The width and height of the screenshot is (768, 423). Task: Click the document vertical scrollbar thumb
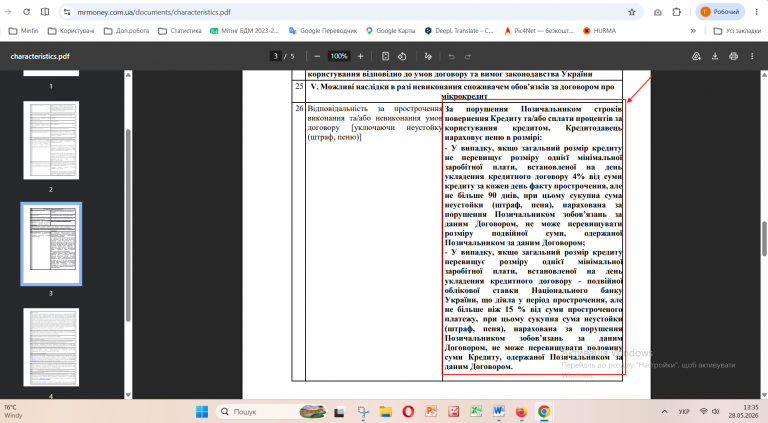764,239
